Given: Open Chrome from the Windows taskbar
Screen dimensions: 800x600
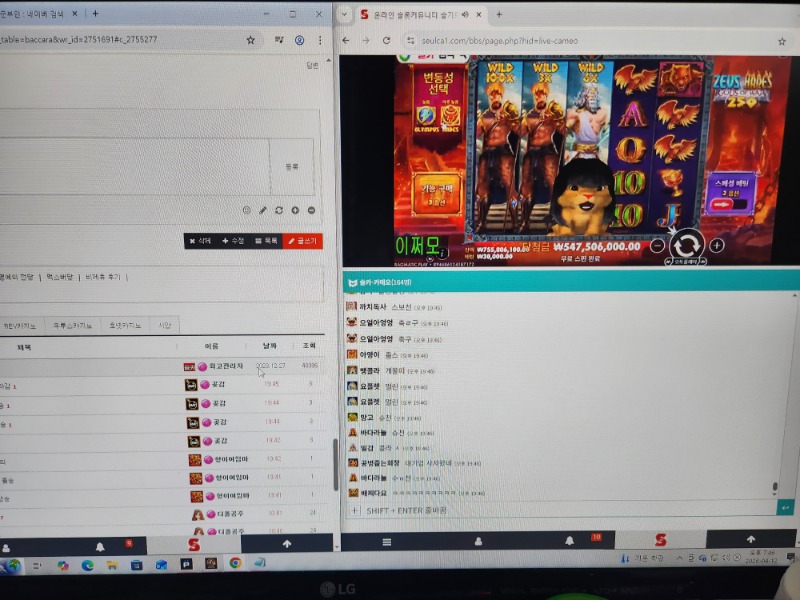Looking at the screenshot, I should pyautogui.click(x=235, y=564).
